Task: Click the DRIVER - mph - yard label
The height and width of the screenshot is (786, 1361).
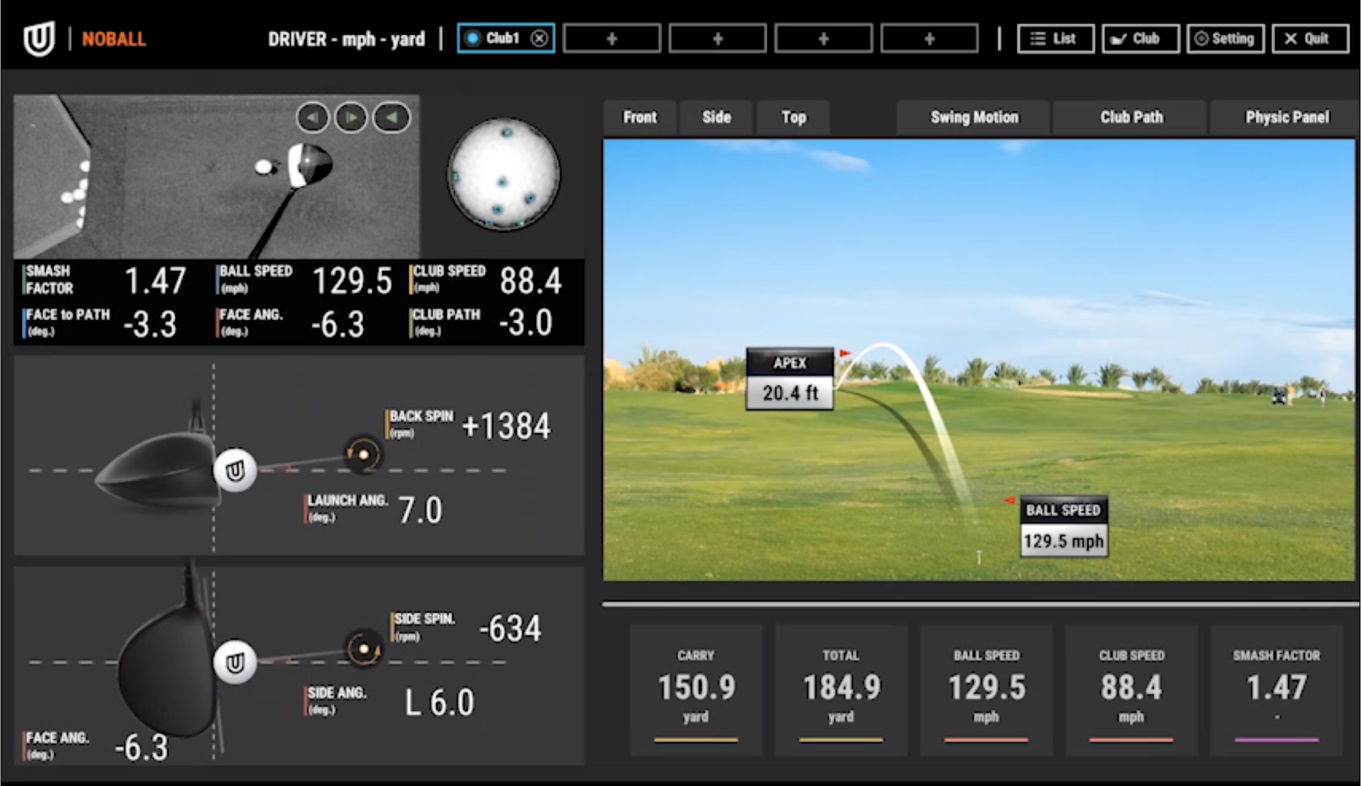Action: (x=346, y=39)
